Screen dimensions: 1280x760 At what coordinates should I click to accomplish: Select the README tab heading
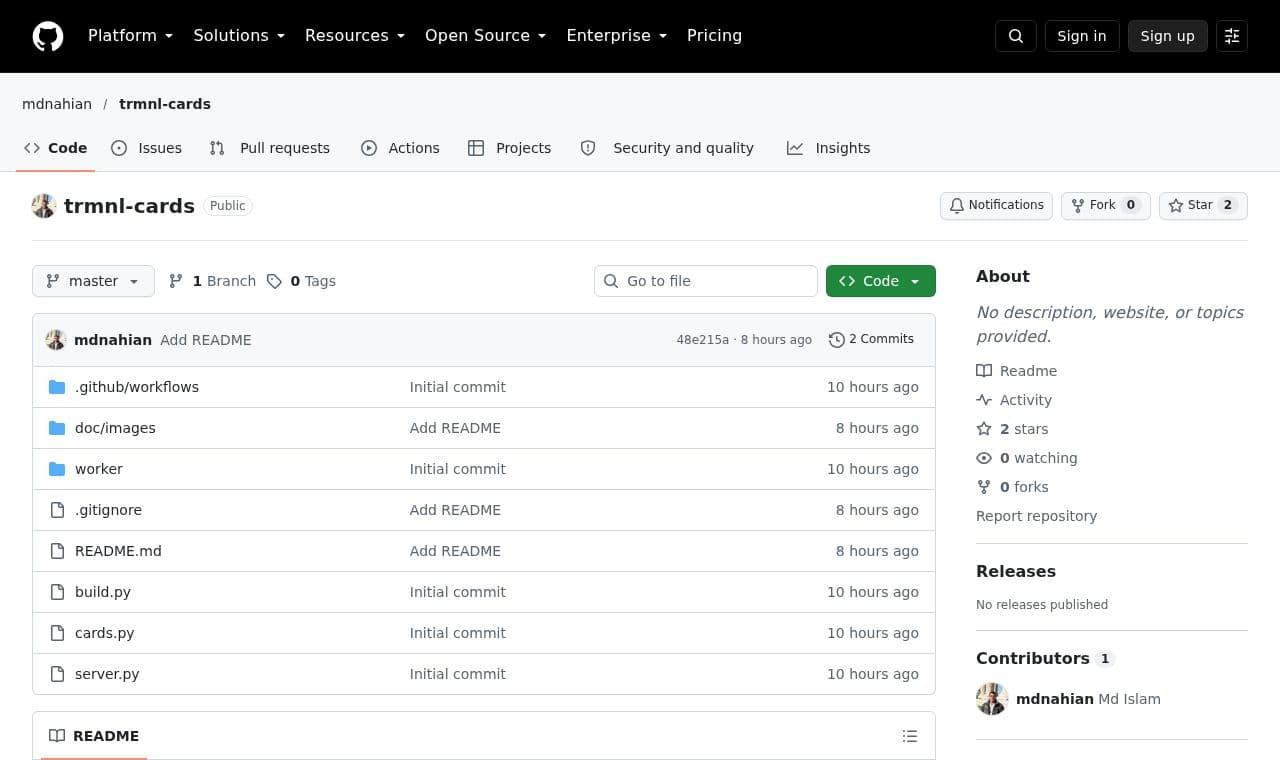coord(94,736)
